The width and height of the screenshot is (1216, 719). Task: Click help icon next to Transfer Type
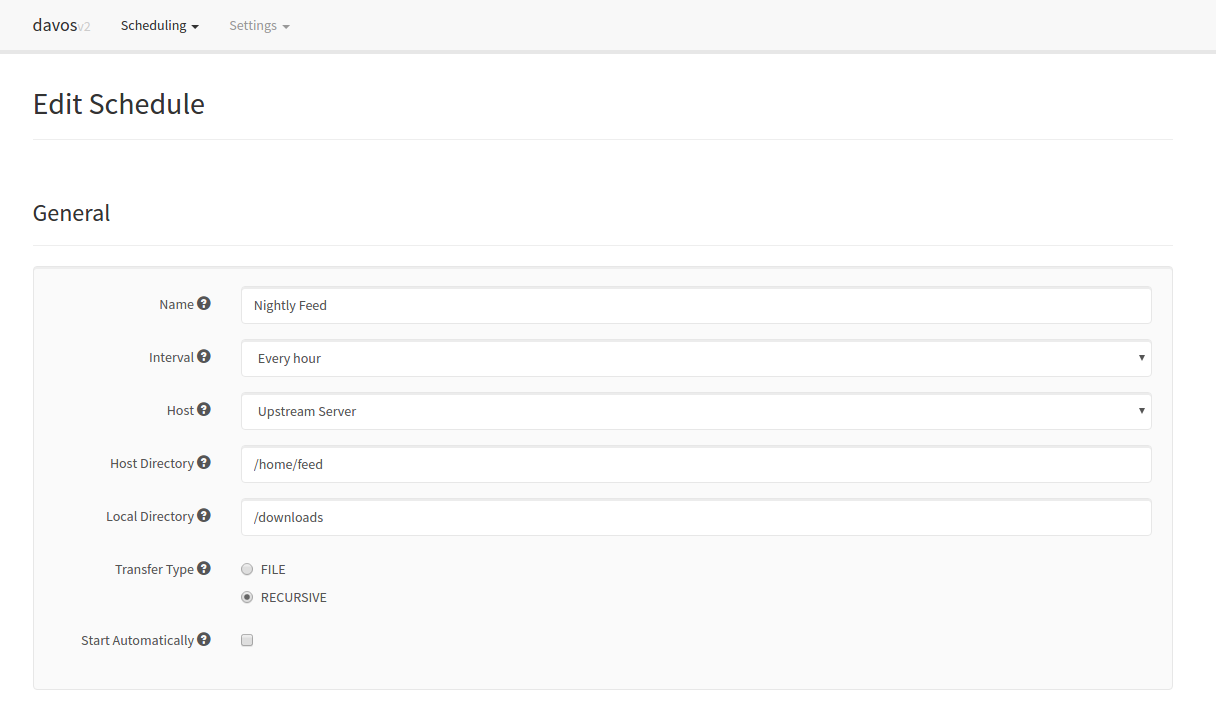click(x=204, y=568)
